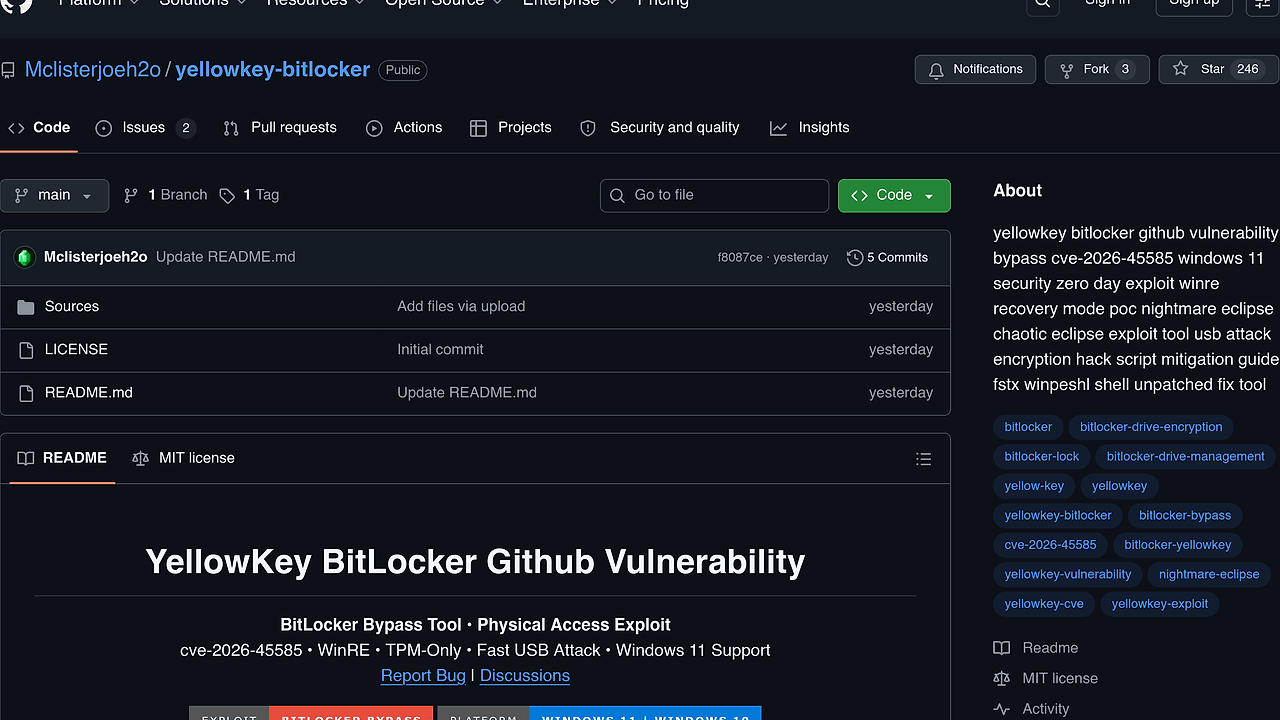Image resolution: width=1280 pixels, height=720 pixels.
Task: Select the bitlocker-drive-encryption topic tag
Action: pos(1151,427)
